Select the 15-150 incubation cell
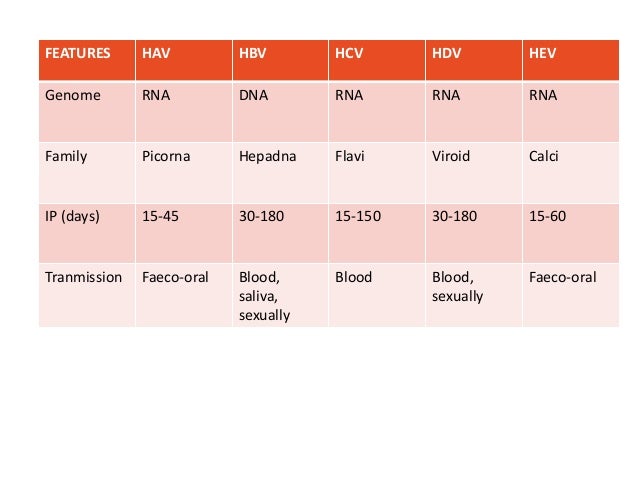638x479 pixels. pyautogui.click(x=377, y=233)
